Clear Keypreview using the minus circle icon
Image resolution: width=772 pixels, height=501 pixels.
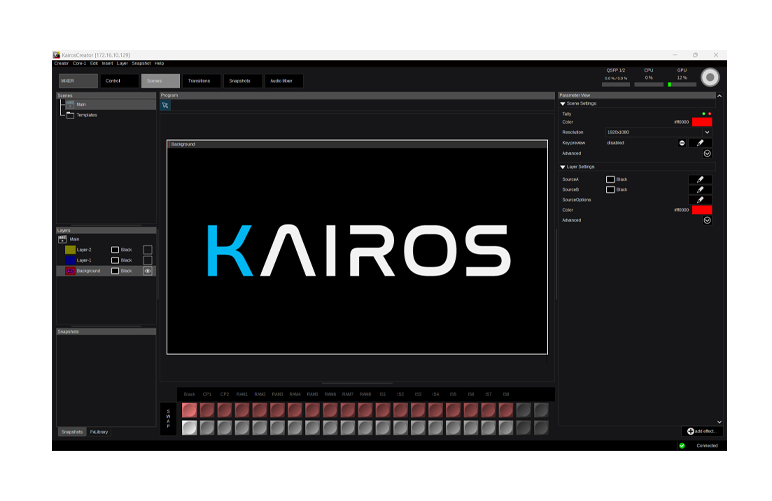682,143
